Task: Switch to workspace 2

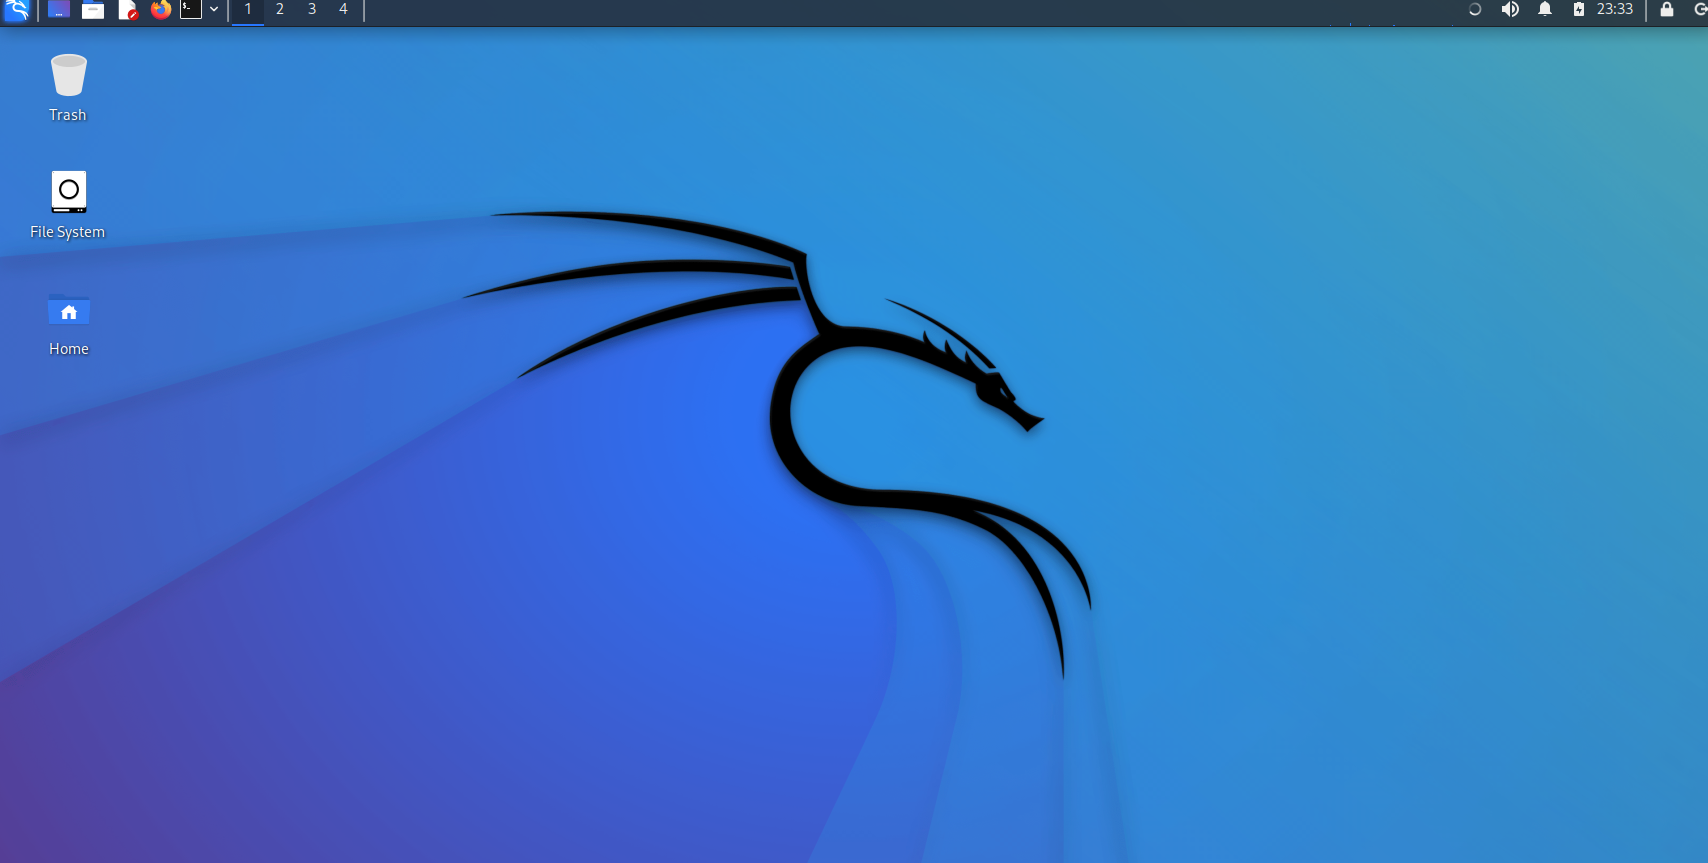Action: 280,10
